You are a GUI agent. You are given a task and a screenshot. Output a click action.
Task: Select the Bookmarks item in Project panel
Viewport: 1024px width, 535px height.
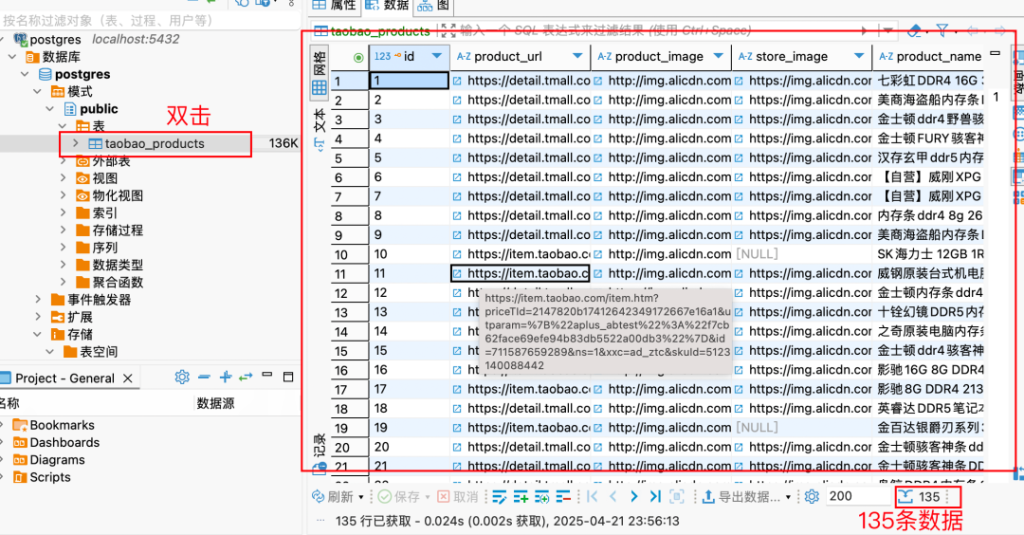pos(61,425)
